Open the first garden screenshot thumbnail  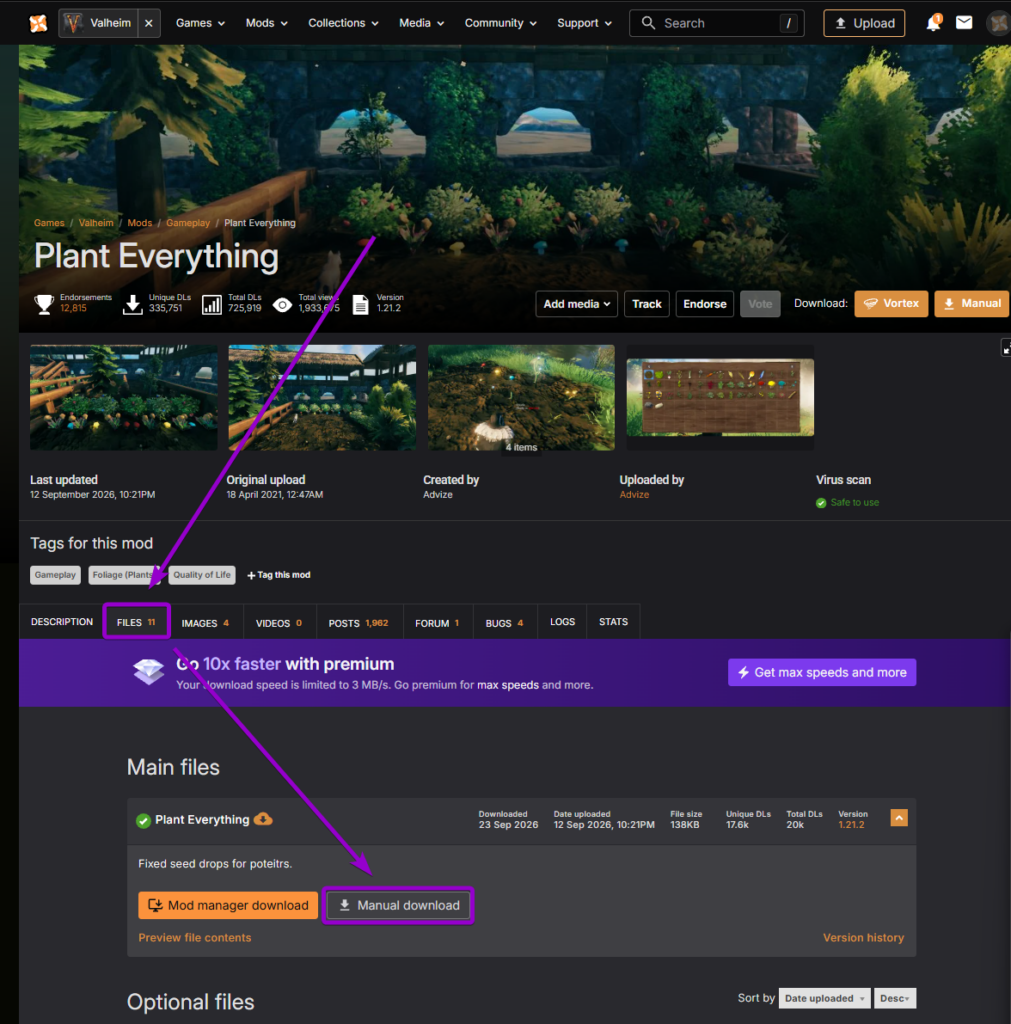coord(123,397)
